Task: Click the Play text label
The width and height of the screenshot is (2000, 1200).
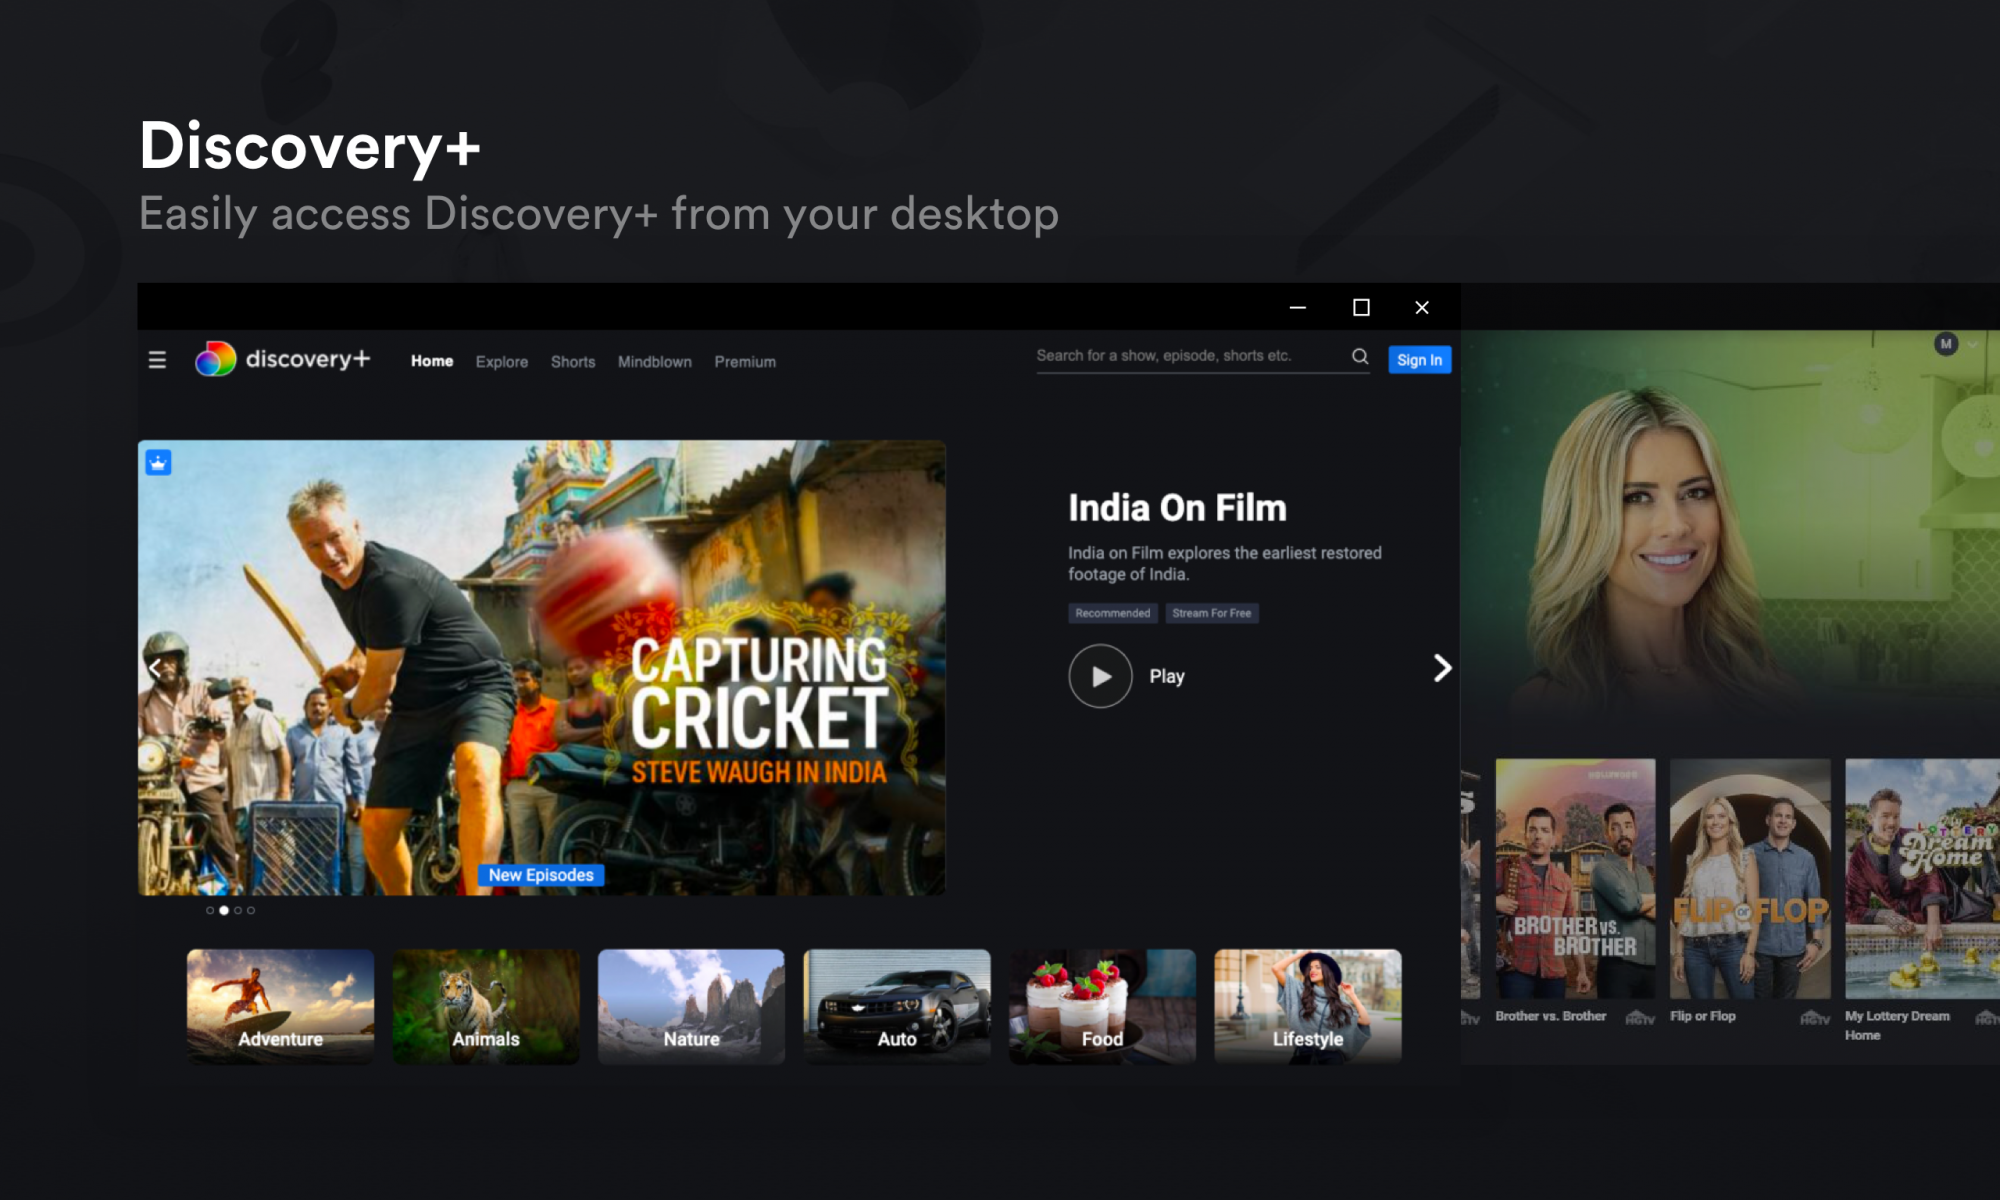Action: (x=1167, y=676)
